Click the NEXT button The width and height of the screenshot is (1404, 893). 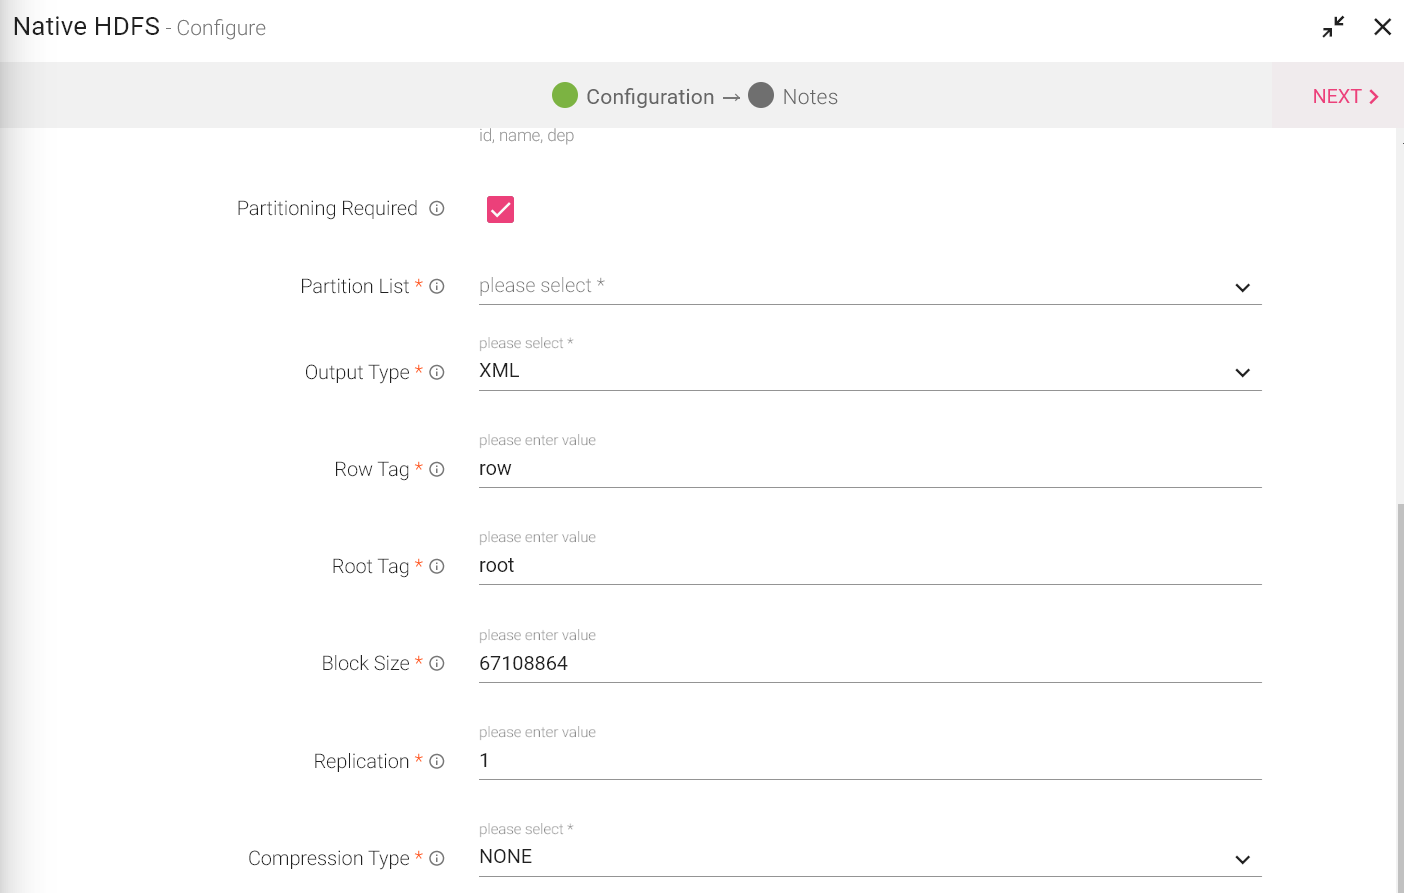pyautogui.click(x=1344, y=96)
